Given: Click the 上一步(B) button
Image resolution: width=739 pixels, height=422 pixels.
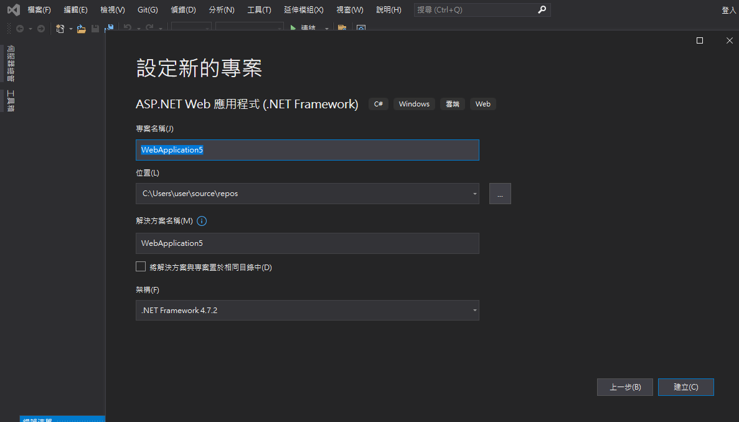Looking at the screenshot, I should click(625, 387).
